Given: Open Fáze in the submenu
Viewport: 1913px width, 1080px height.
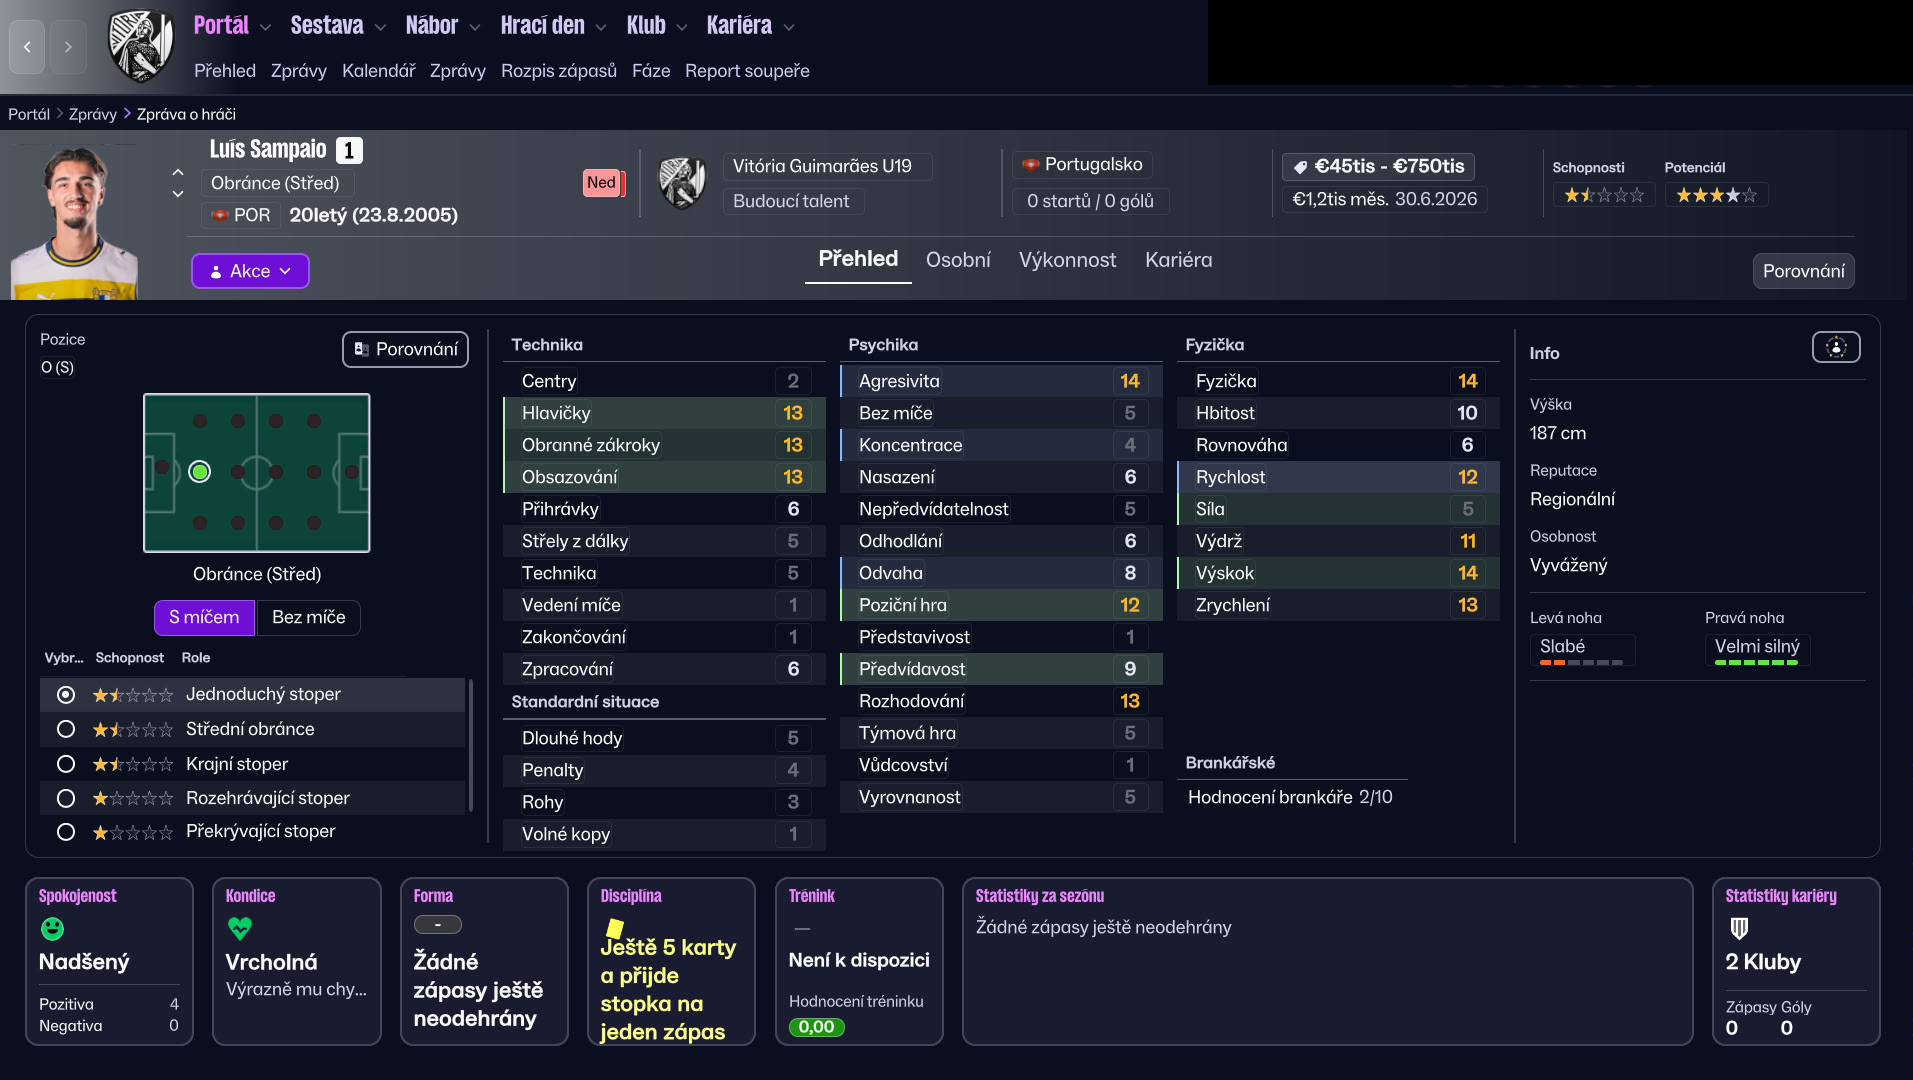Looking at the screenshot, I should point(651,71).
